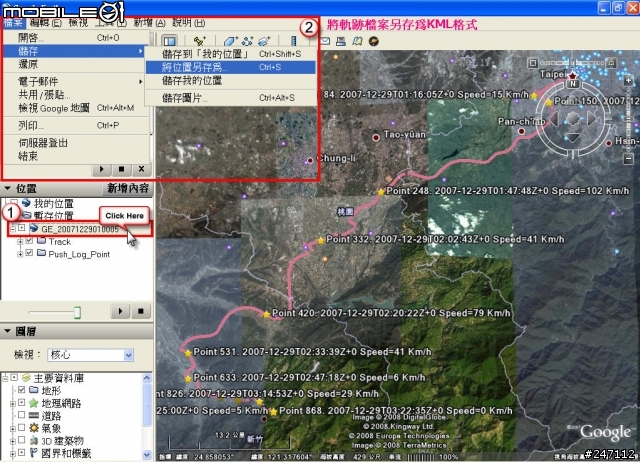Click the sky mode toolbar icon

(373, 41)
